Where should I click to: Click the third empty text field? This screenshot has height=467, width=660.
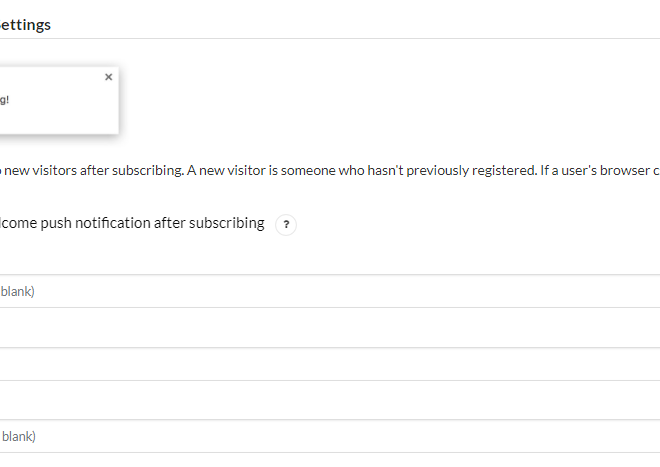(330, 364)
